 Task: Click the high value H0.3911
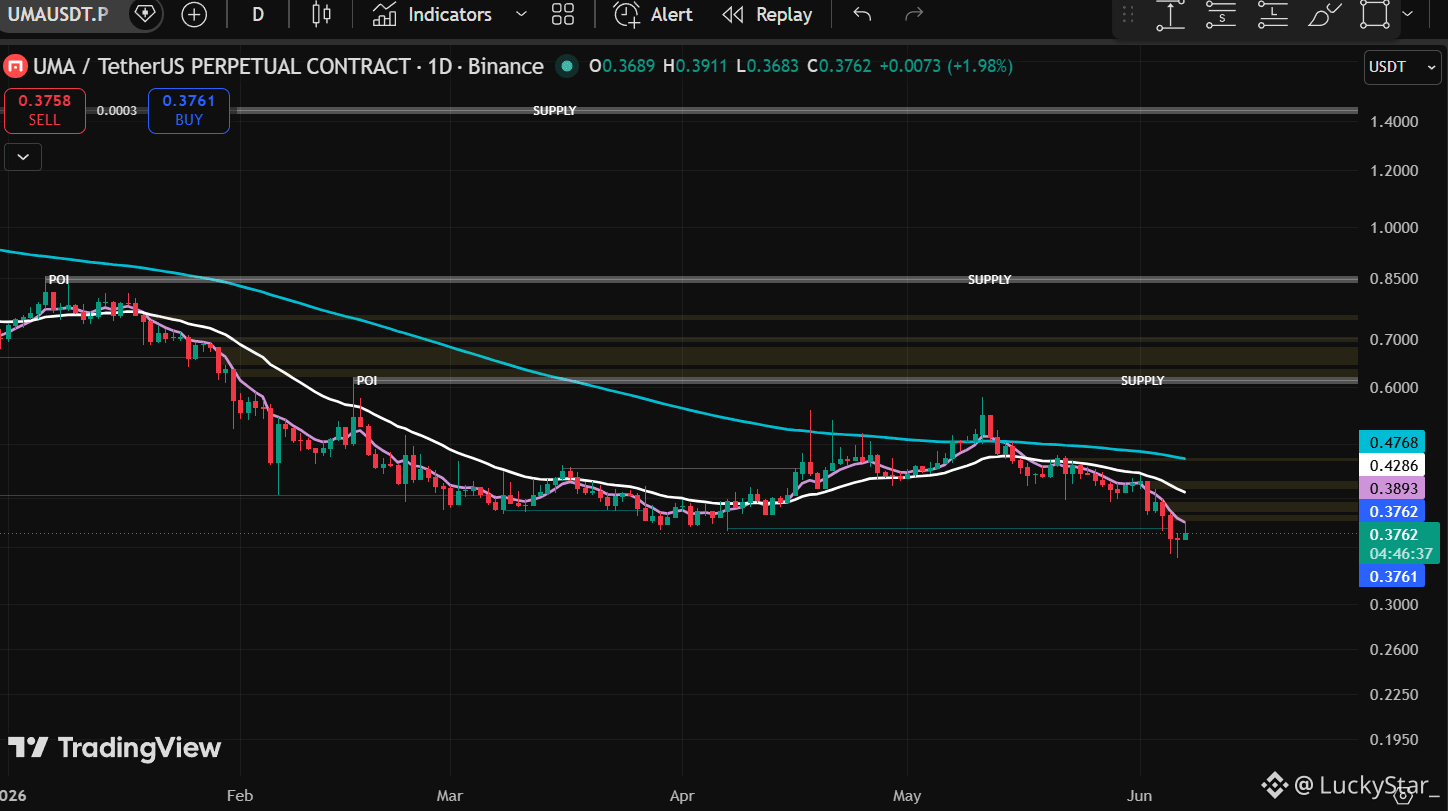point(695,67)
